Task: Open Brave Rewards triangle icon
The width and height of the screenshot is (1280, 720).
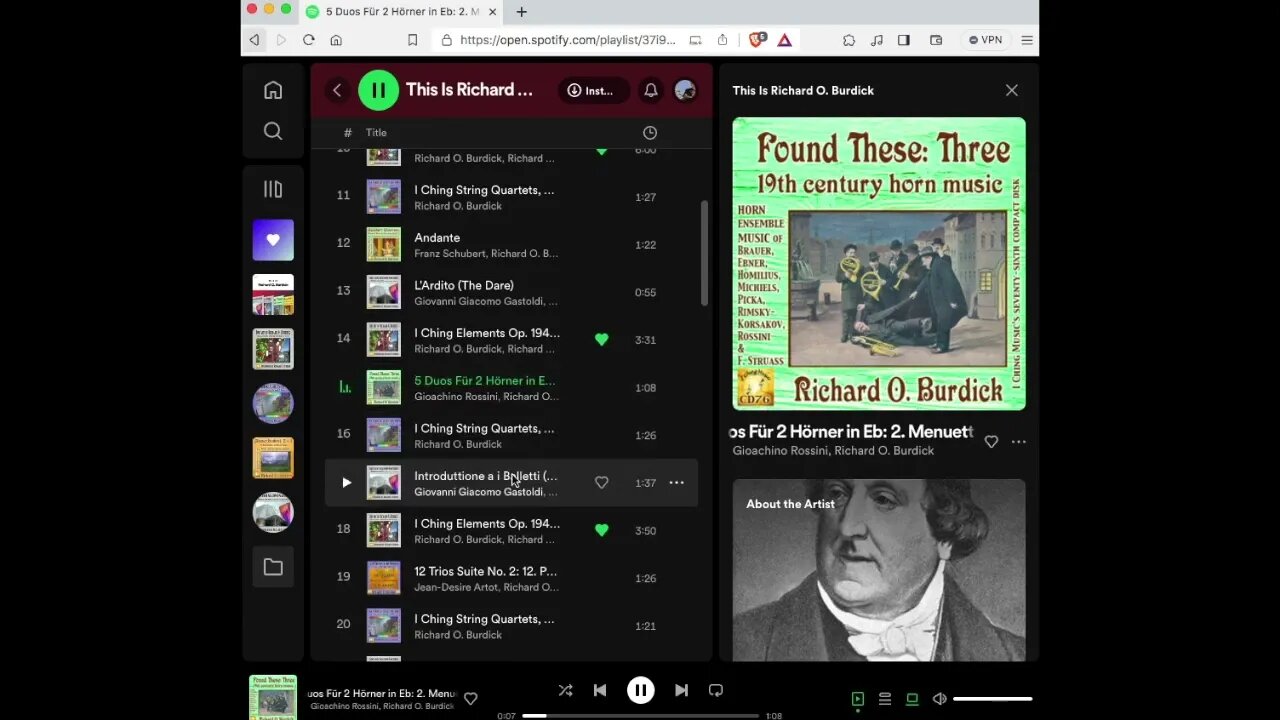Action: 785,40
